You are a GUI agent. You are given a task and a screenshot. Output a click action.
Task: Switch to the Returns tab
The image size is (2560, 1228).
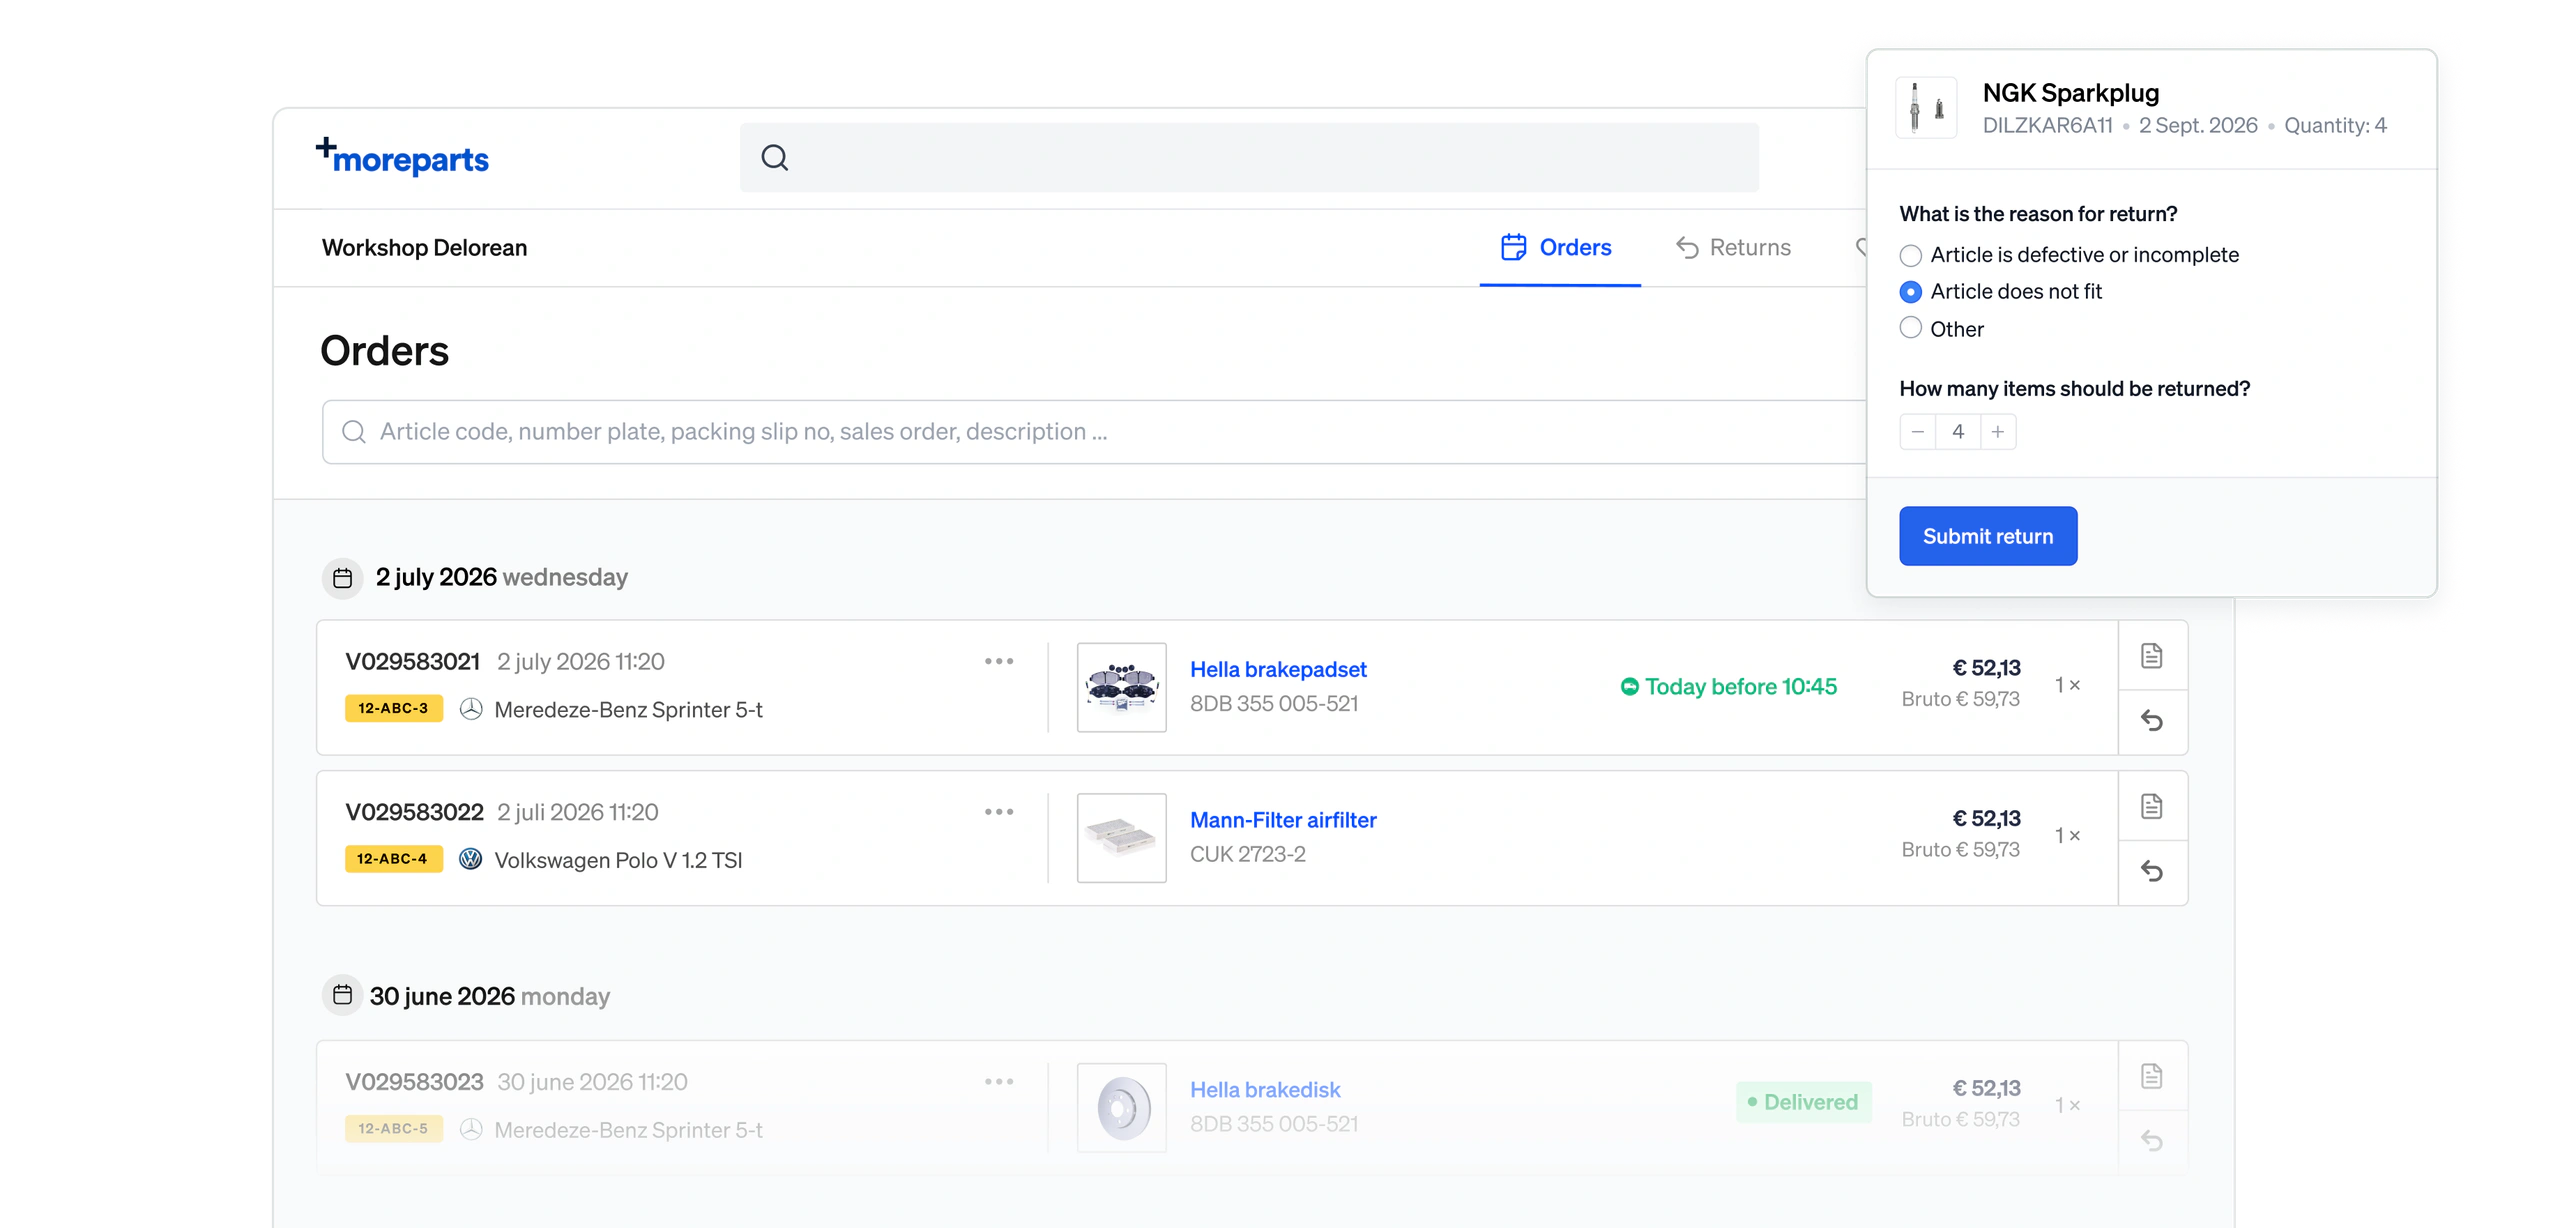pyautogui.click(x=1733, y=247)
